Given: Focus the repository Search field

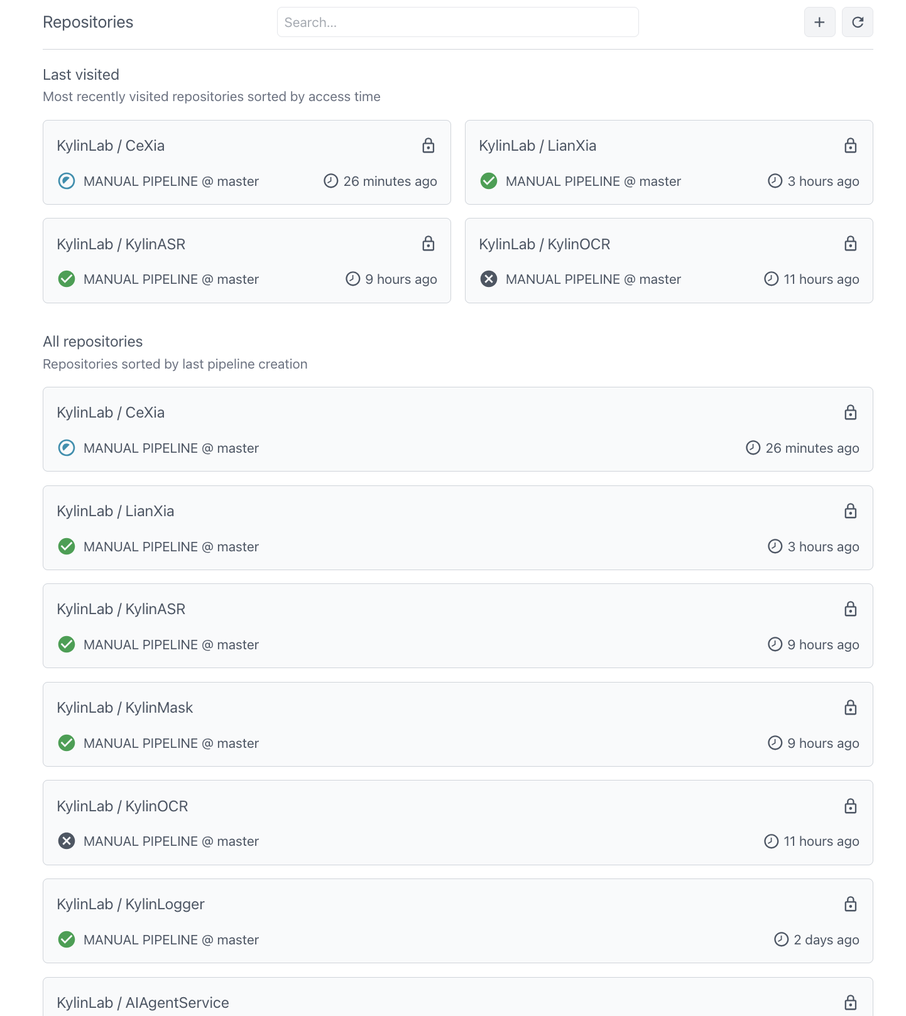Looking at the screenshot, I should click(458, 23).
